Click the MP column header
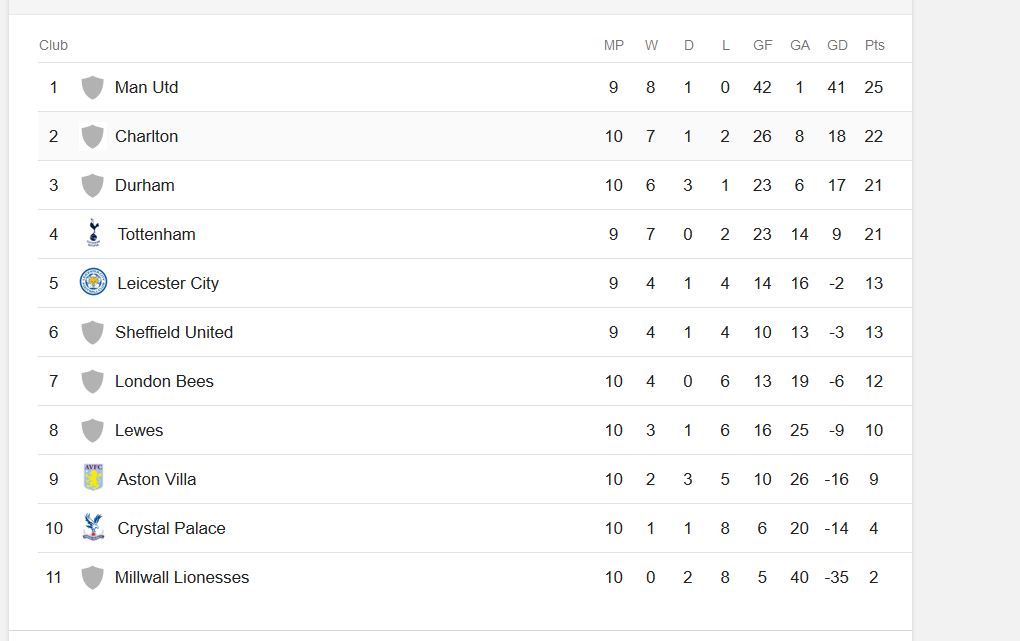Viewport: 1020px width, 641px height. [613, 45]
